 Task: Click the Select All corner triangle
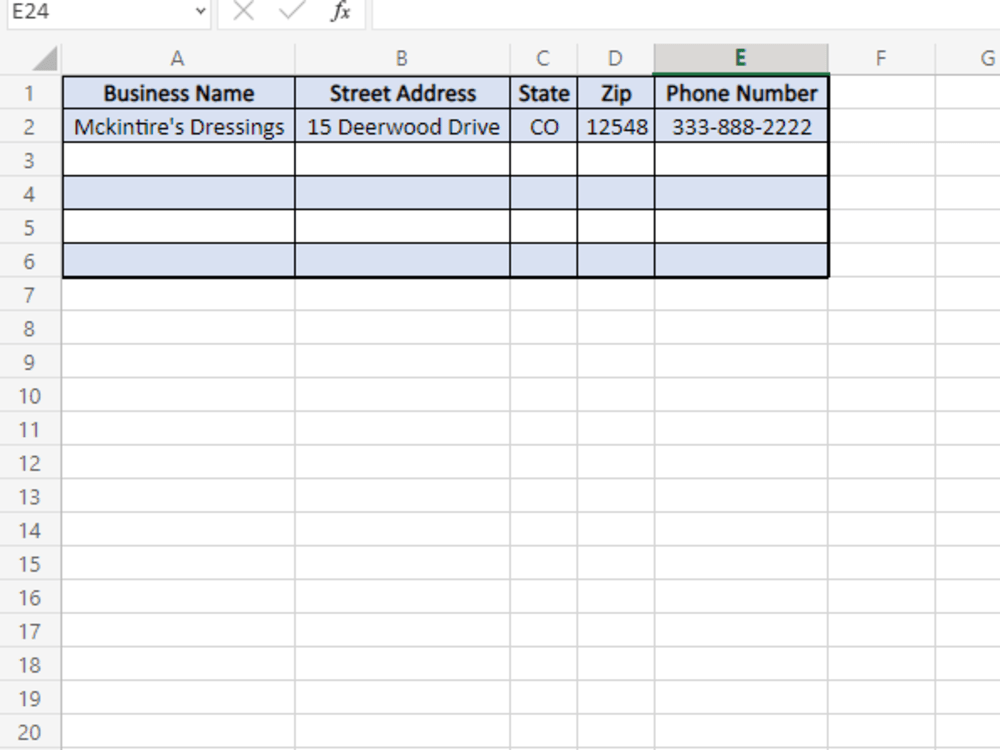point(45,59)
